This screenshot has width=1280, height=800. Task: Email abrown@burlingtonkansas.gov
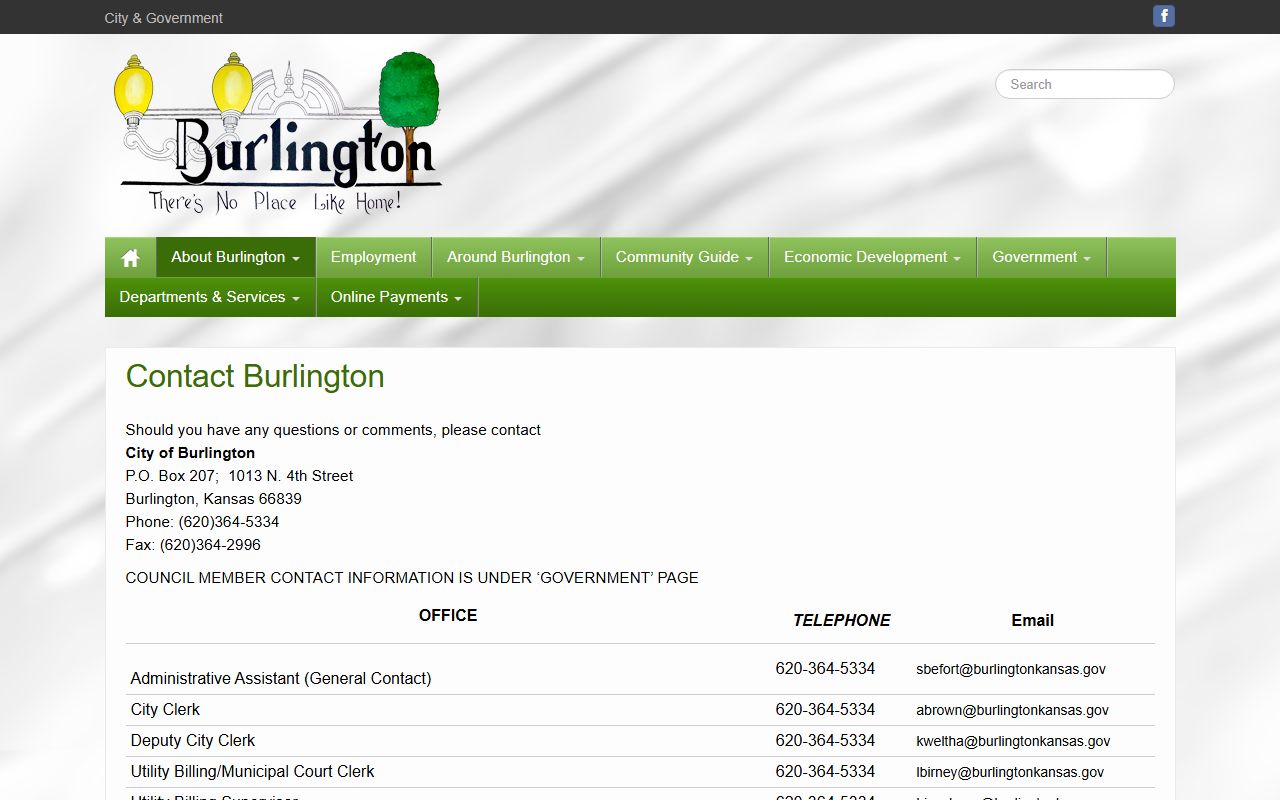(x=1012, y=710)
